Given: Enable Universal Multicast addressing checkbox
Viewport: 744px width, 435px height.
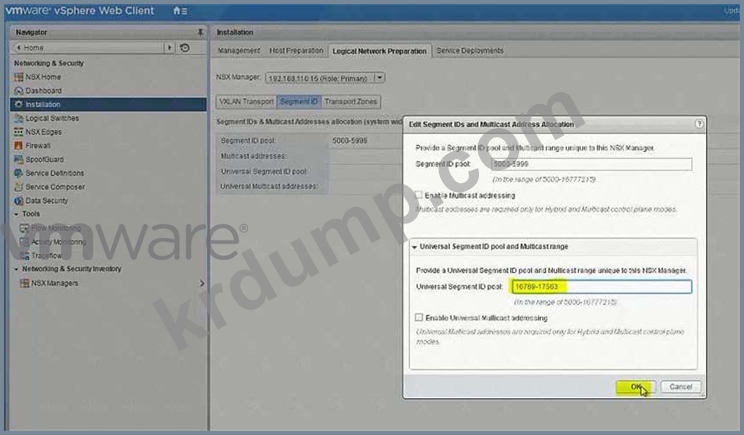Looking at the screenshot, I should point(418,317).
